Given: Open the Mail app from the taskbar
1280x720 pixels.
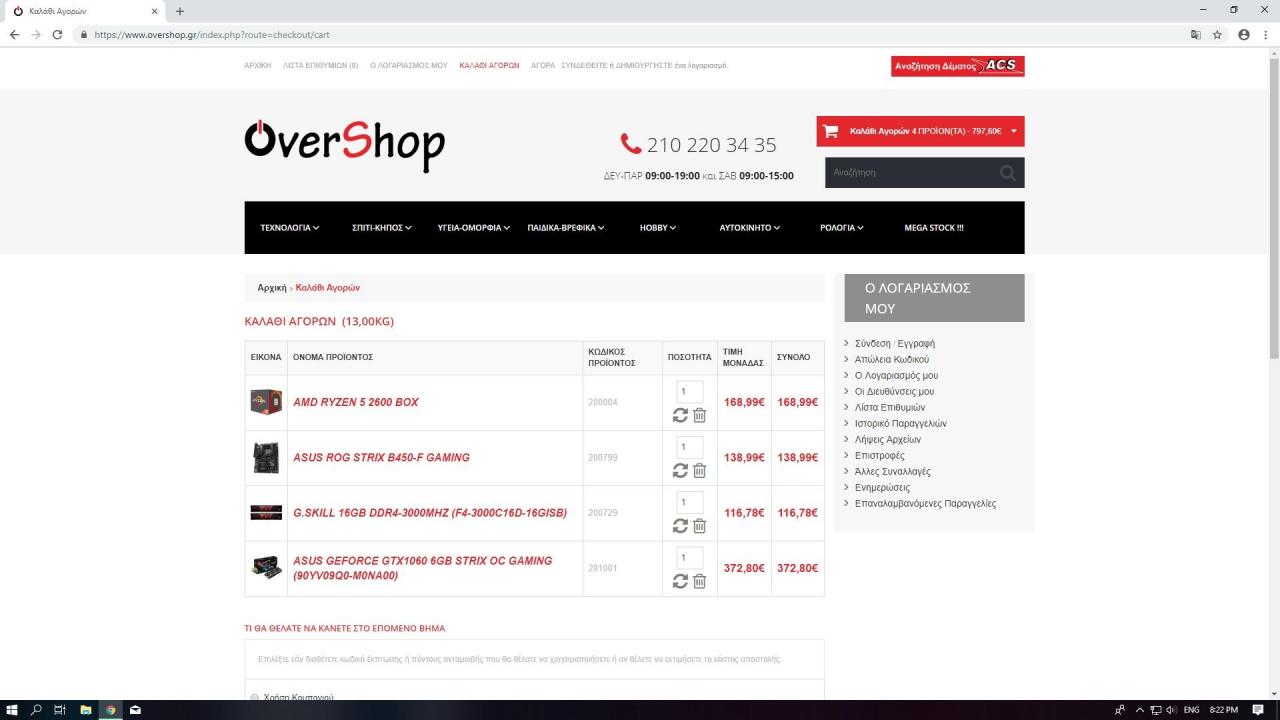Looking at the screenshot, I should pyautogui.click(x=135, y=710).
